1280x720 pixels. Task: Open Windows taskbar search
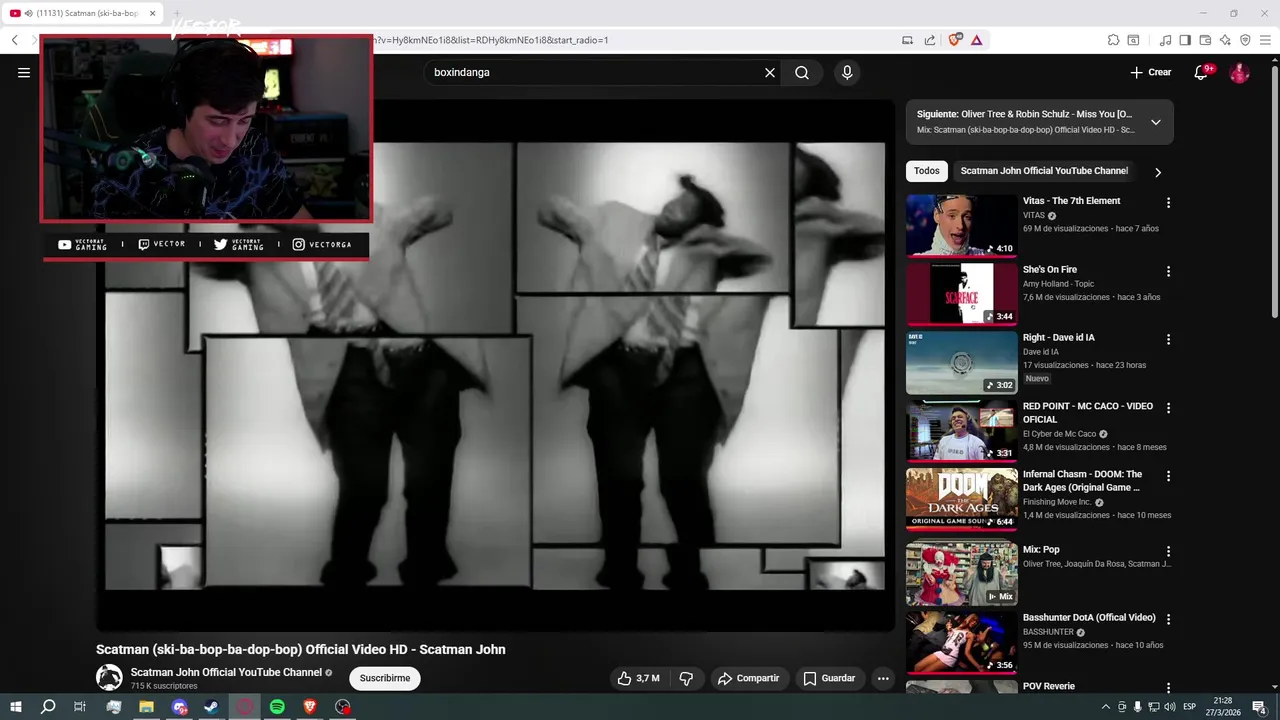point(48,706)
